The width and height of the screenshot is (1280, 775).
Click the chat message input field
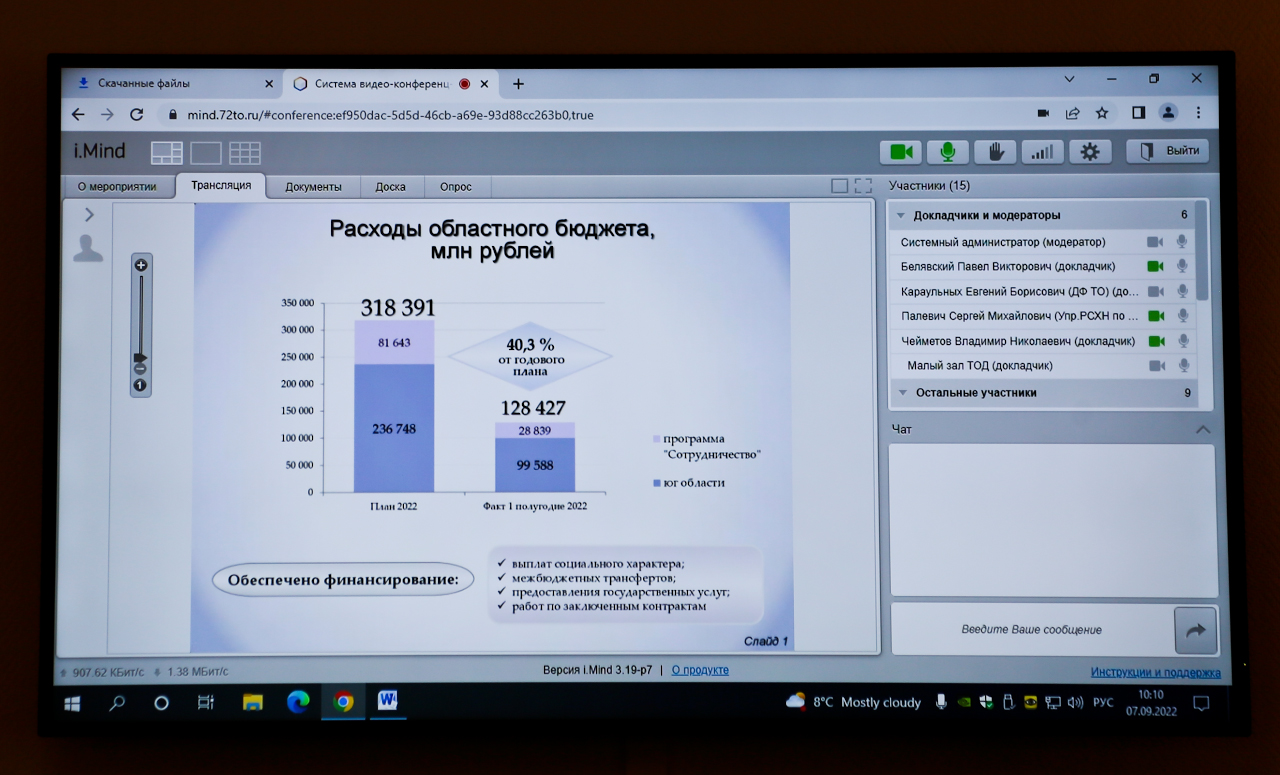coord(1030,630)
